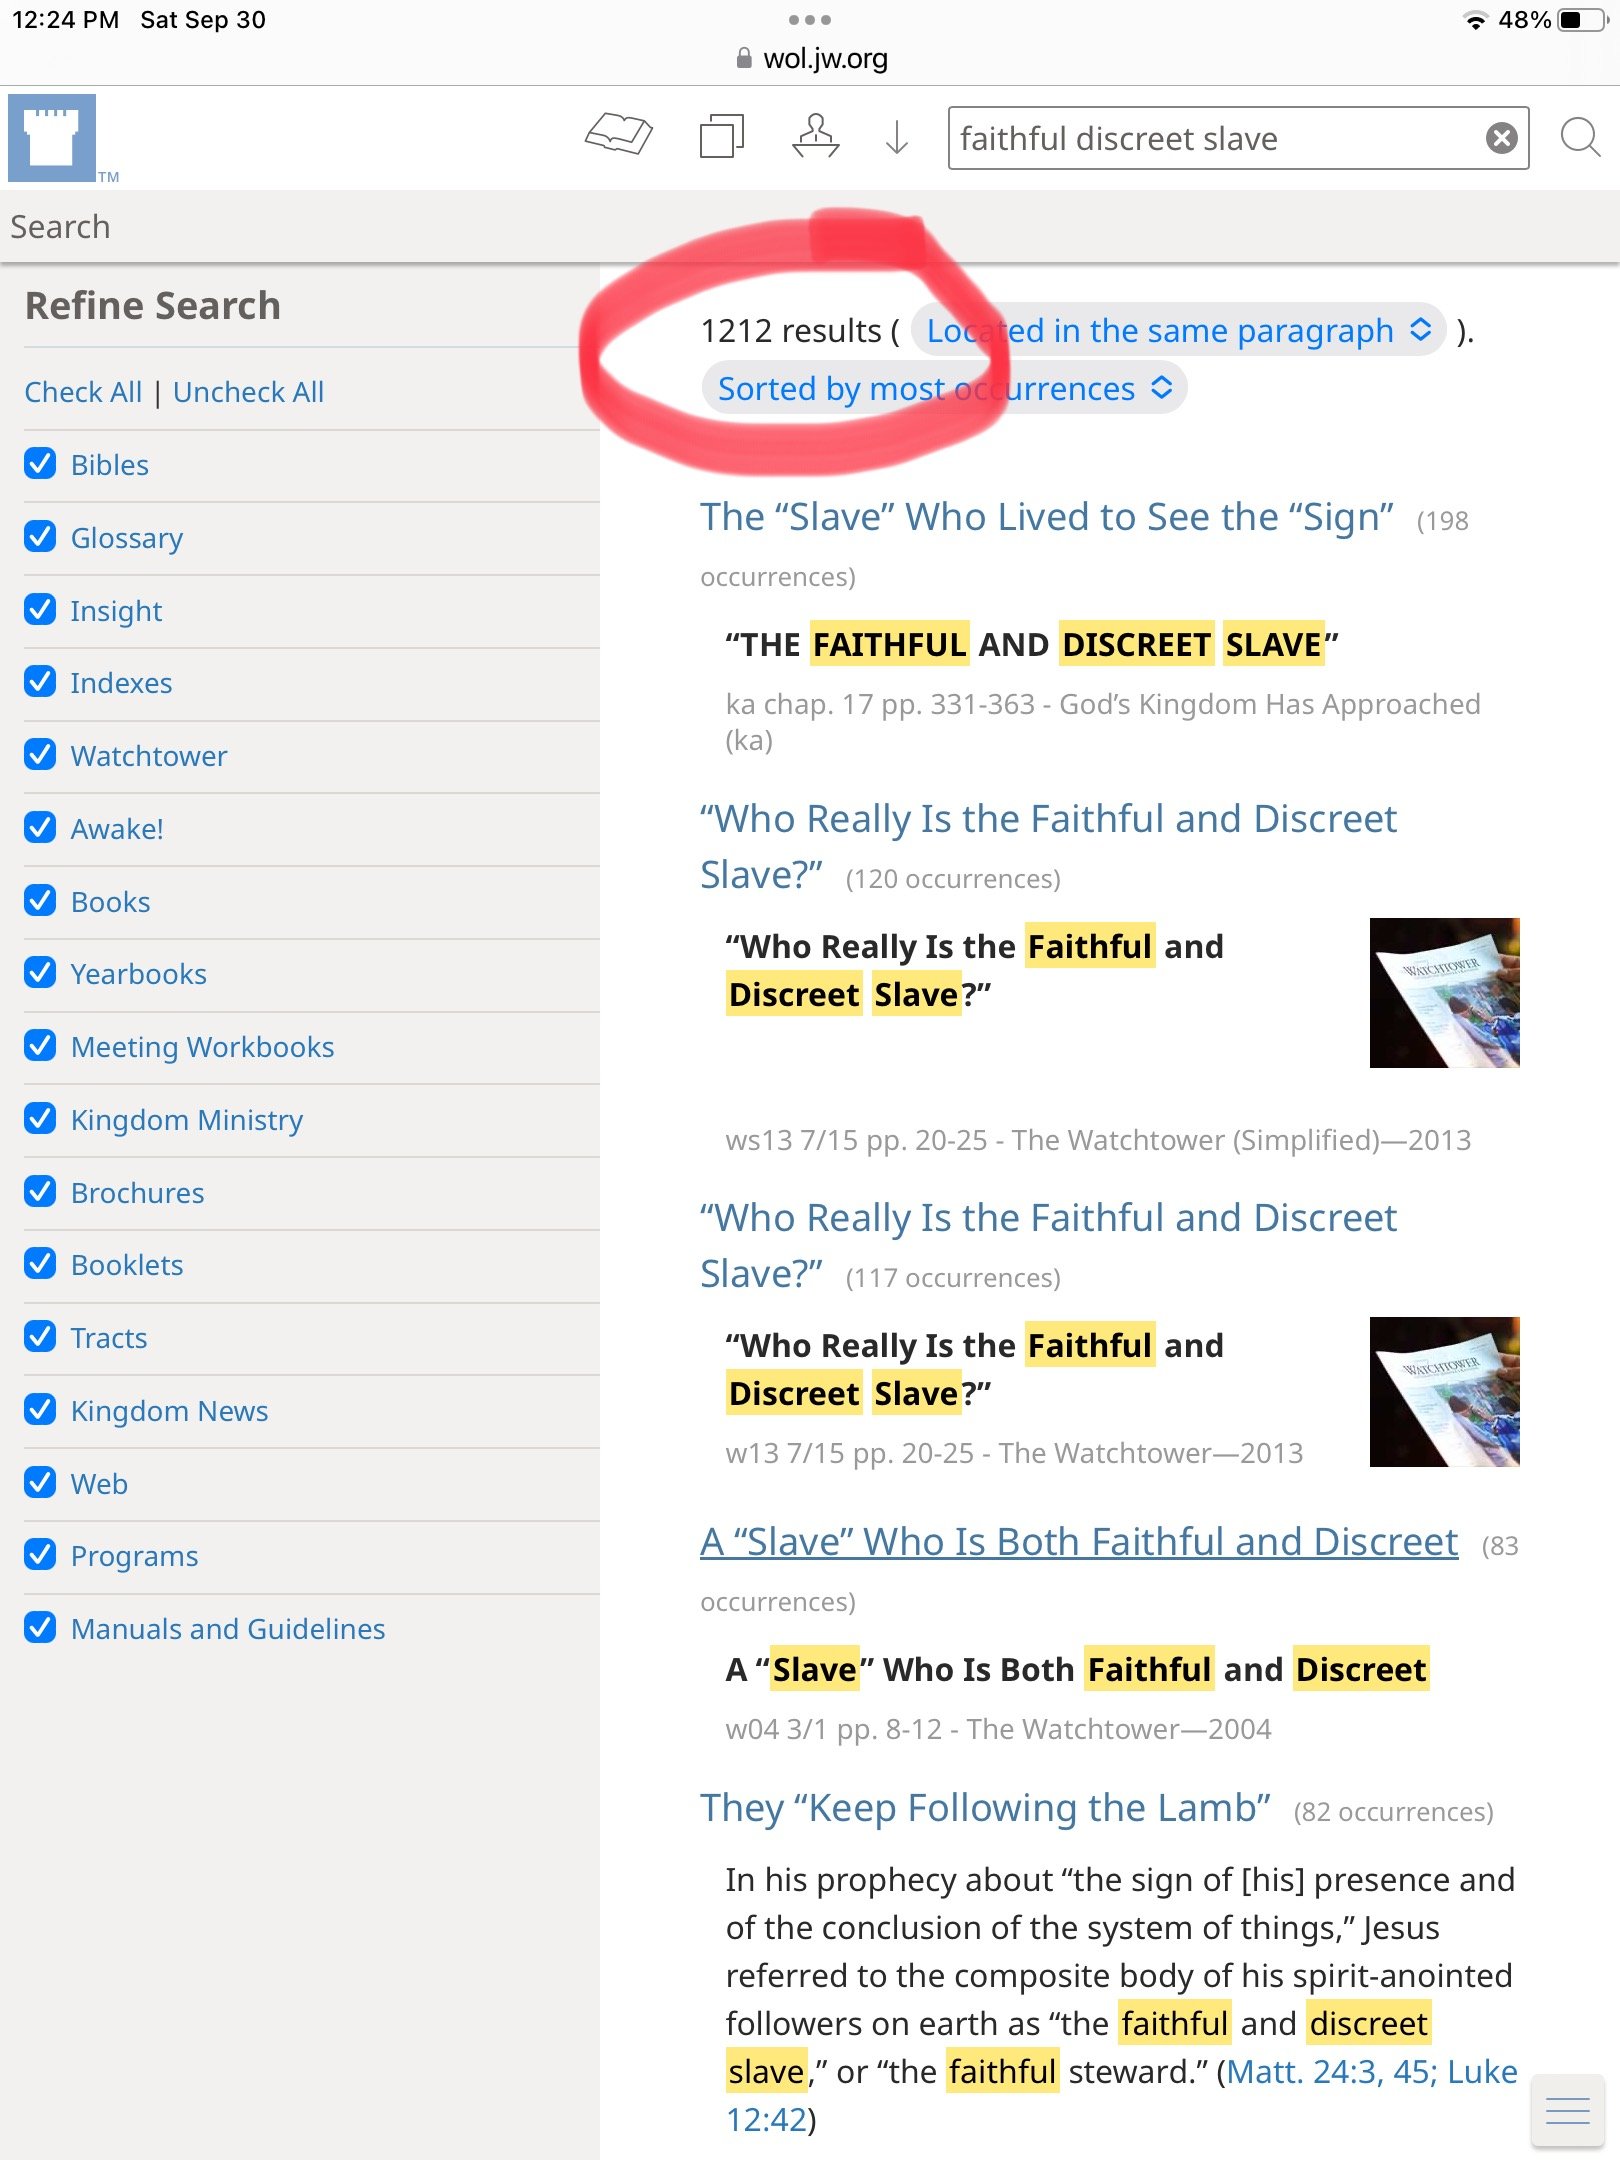Click the download arrow icon
The width and height of the screenshot is (1620, 2160).
coord(897,137)
